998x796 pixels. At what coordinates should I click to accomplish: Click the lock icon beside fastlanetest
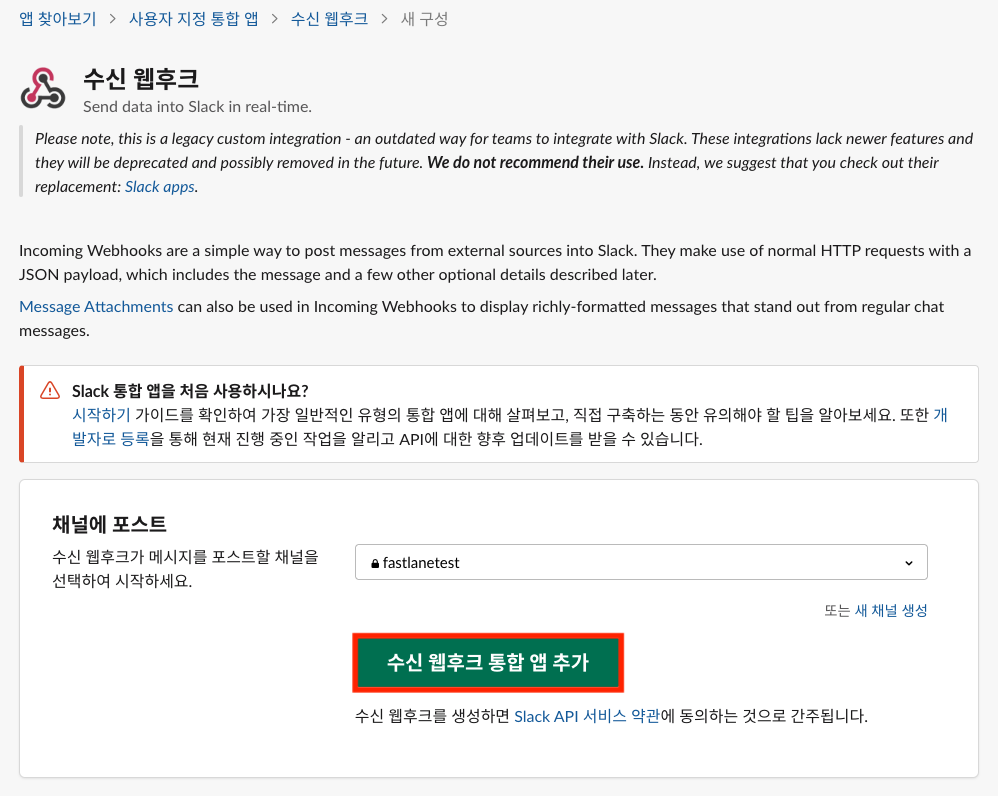tap(375, 563)
